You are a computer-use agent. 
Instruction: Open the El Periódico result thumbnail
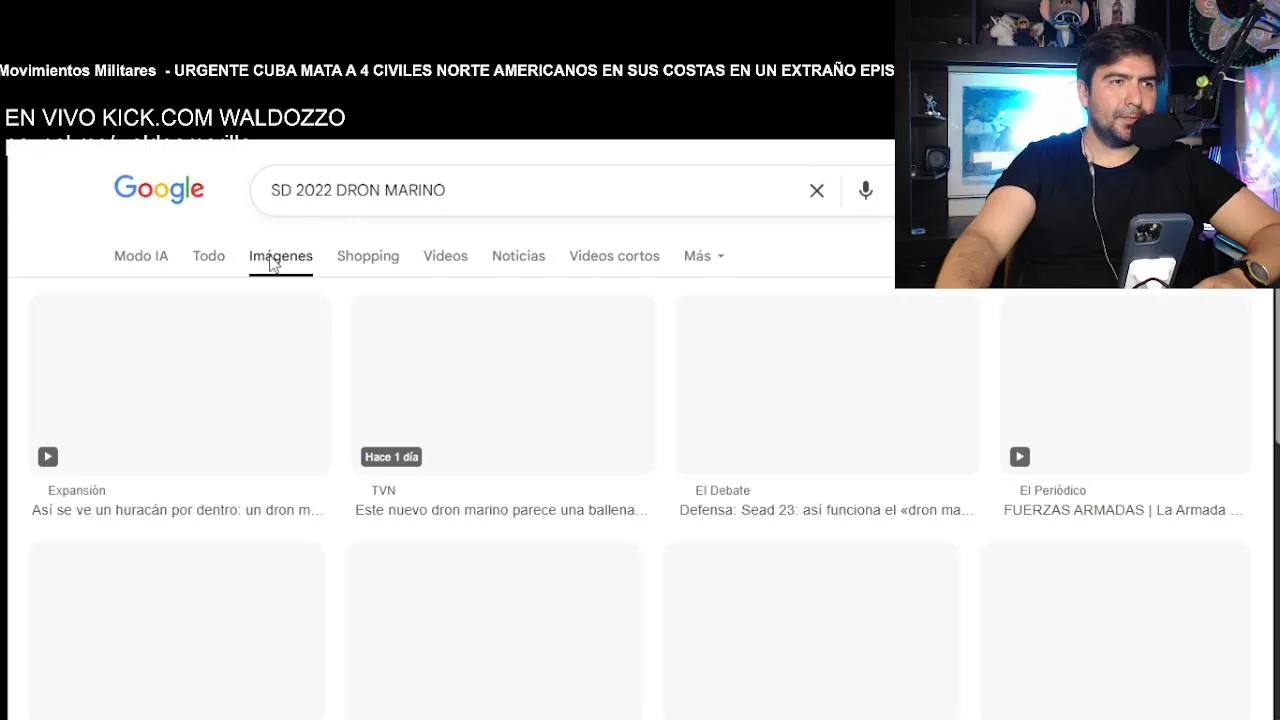coord(1126,385)
